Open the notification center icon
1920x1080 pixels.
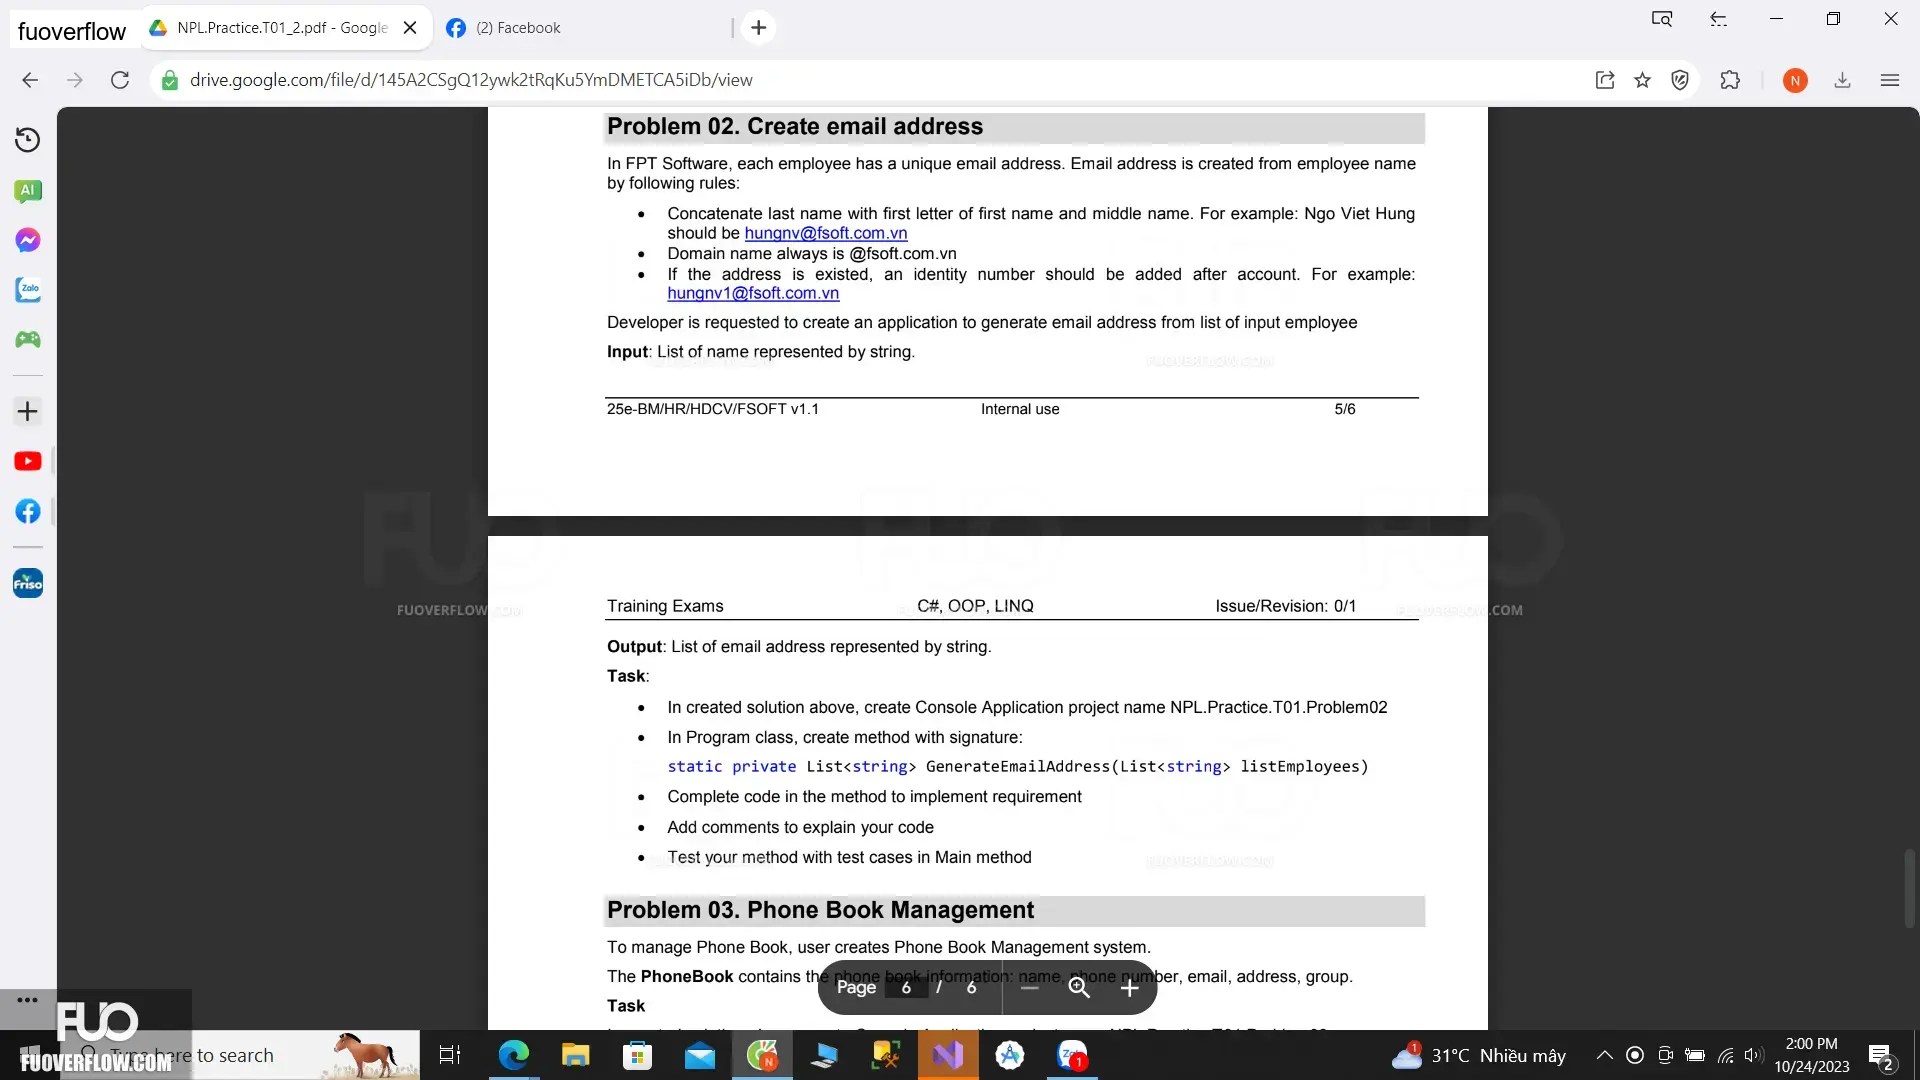coord(1880,1056)
